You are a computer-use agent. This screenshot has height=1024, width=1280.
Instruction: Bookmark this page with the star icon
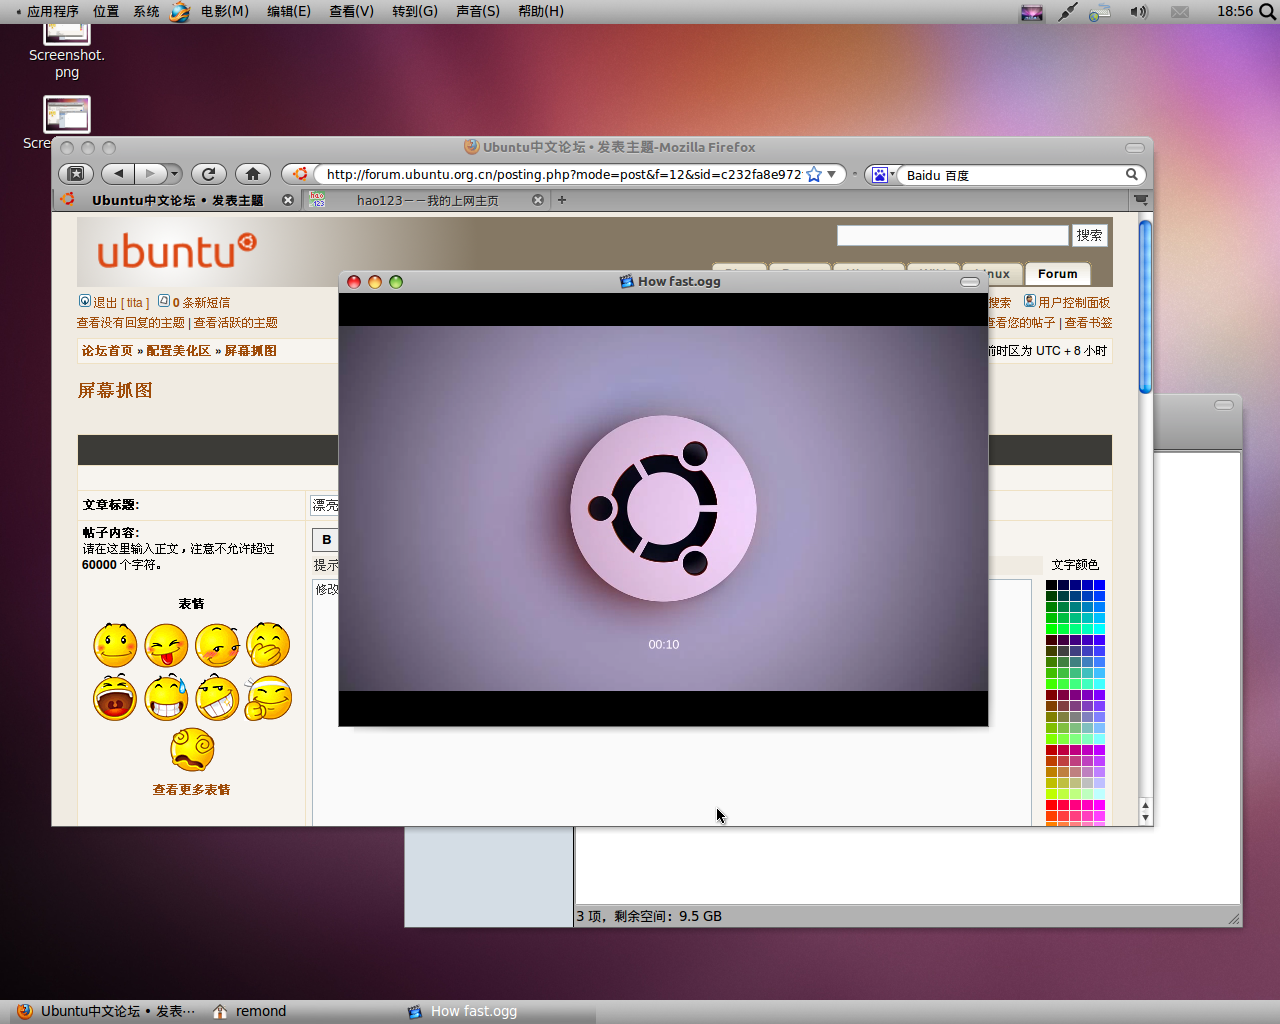click(x=814, y=174)
